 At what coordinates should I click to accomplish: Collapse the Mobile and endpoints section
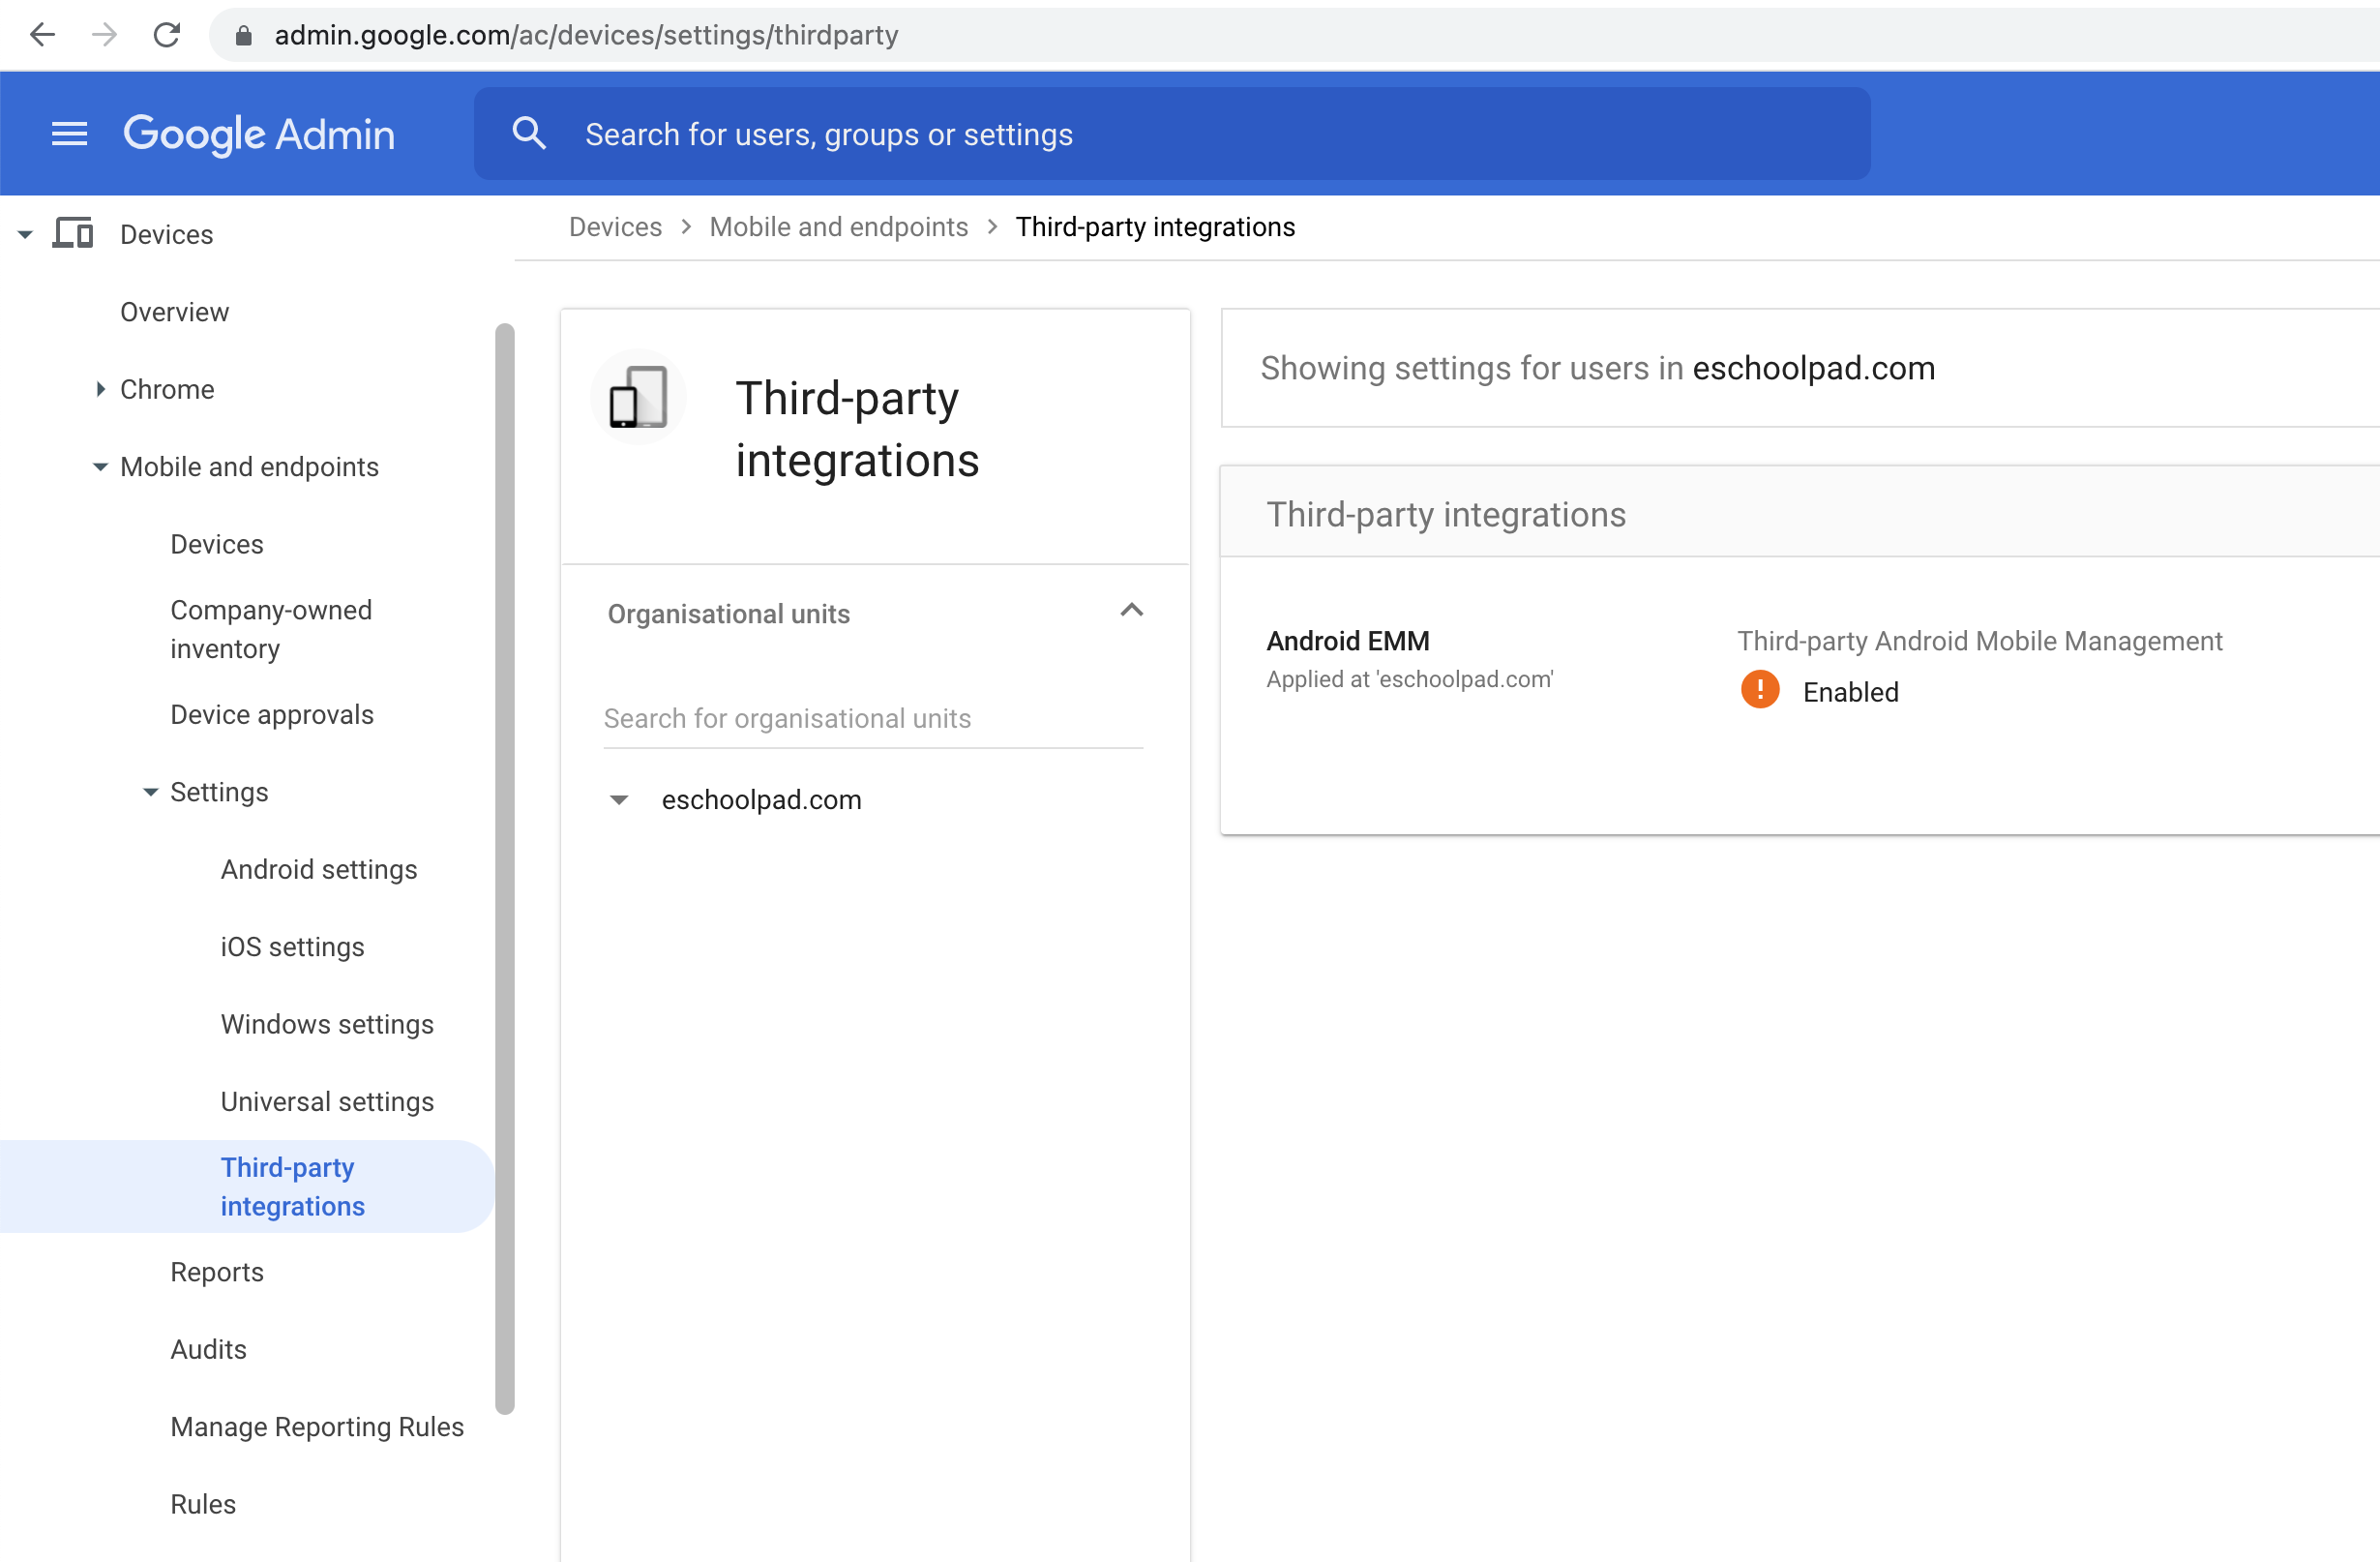click(99, 466)
